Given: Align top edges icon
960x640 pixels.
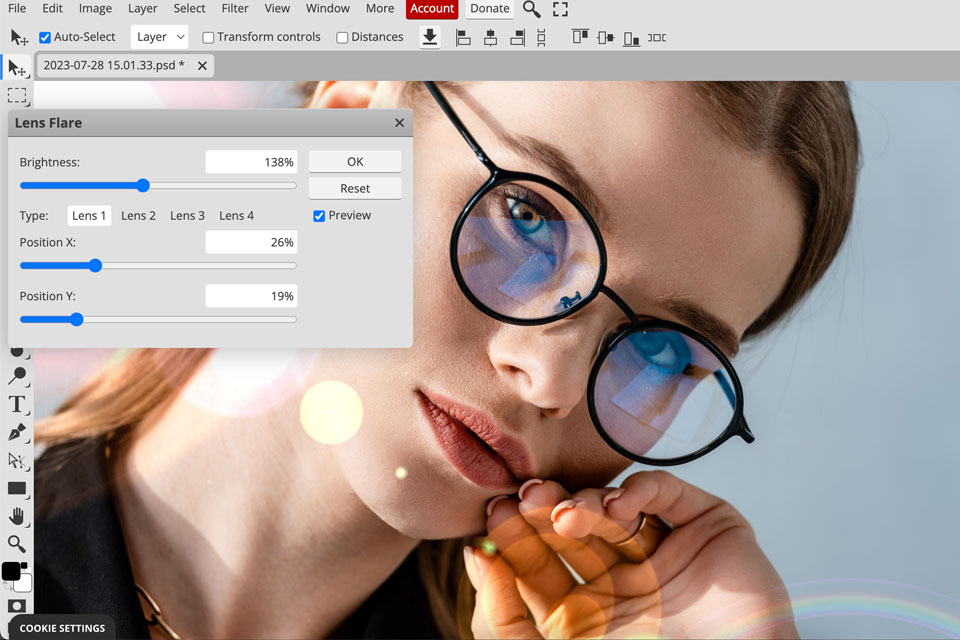Looking at the screenshot, I should tap(580, 37).
